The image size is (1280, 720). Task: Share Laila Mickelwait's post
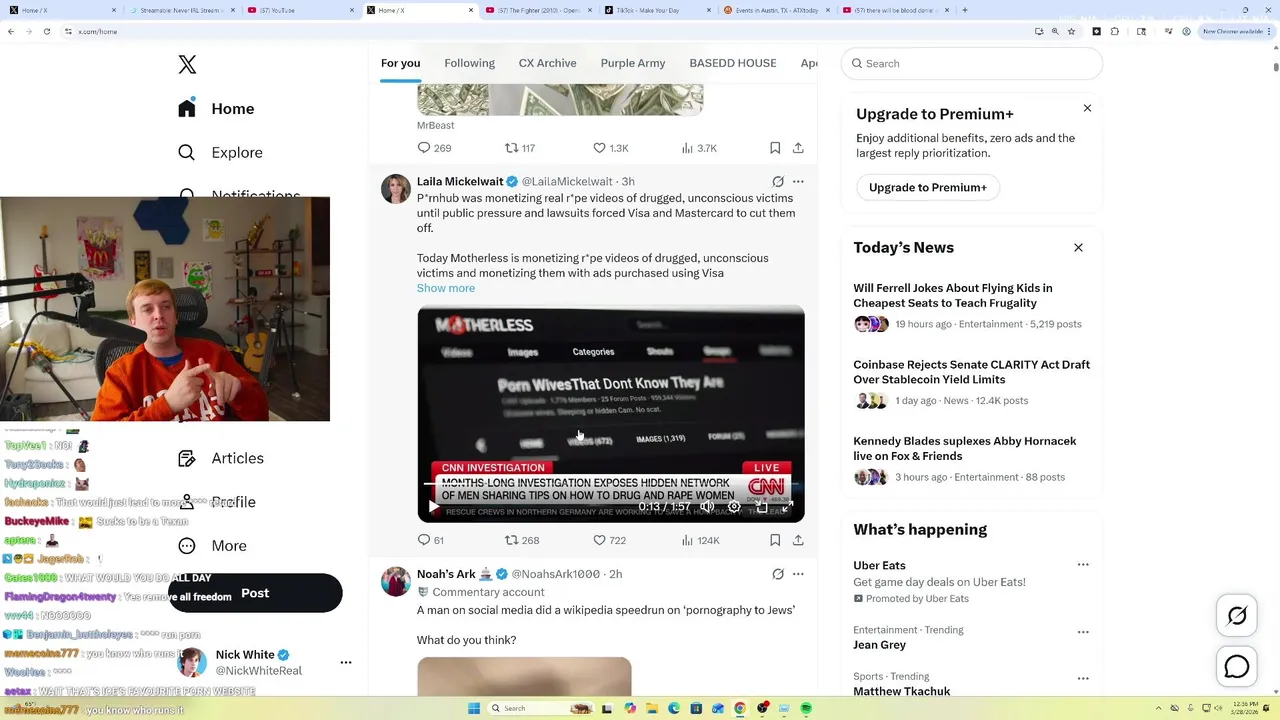click(x=798, y=540)
